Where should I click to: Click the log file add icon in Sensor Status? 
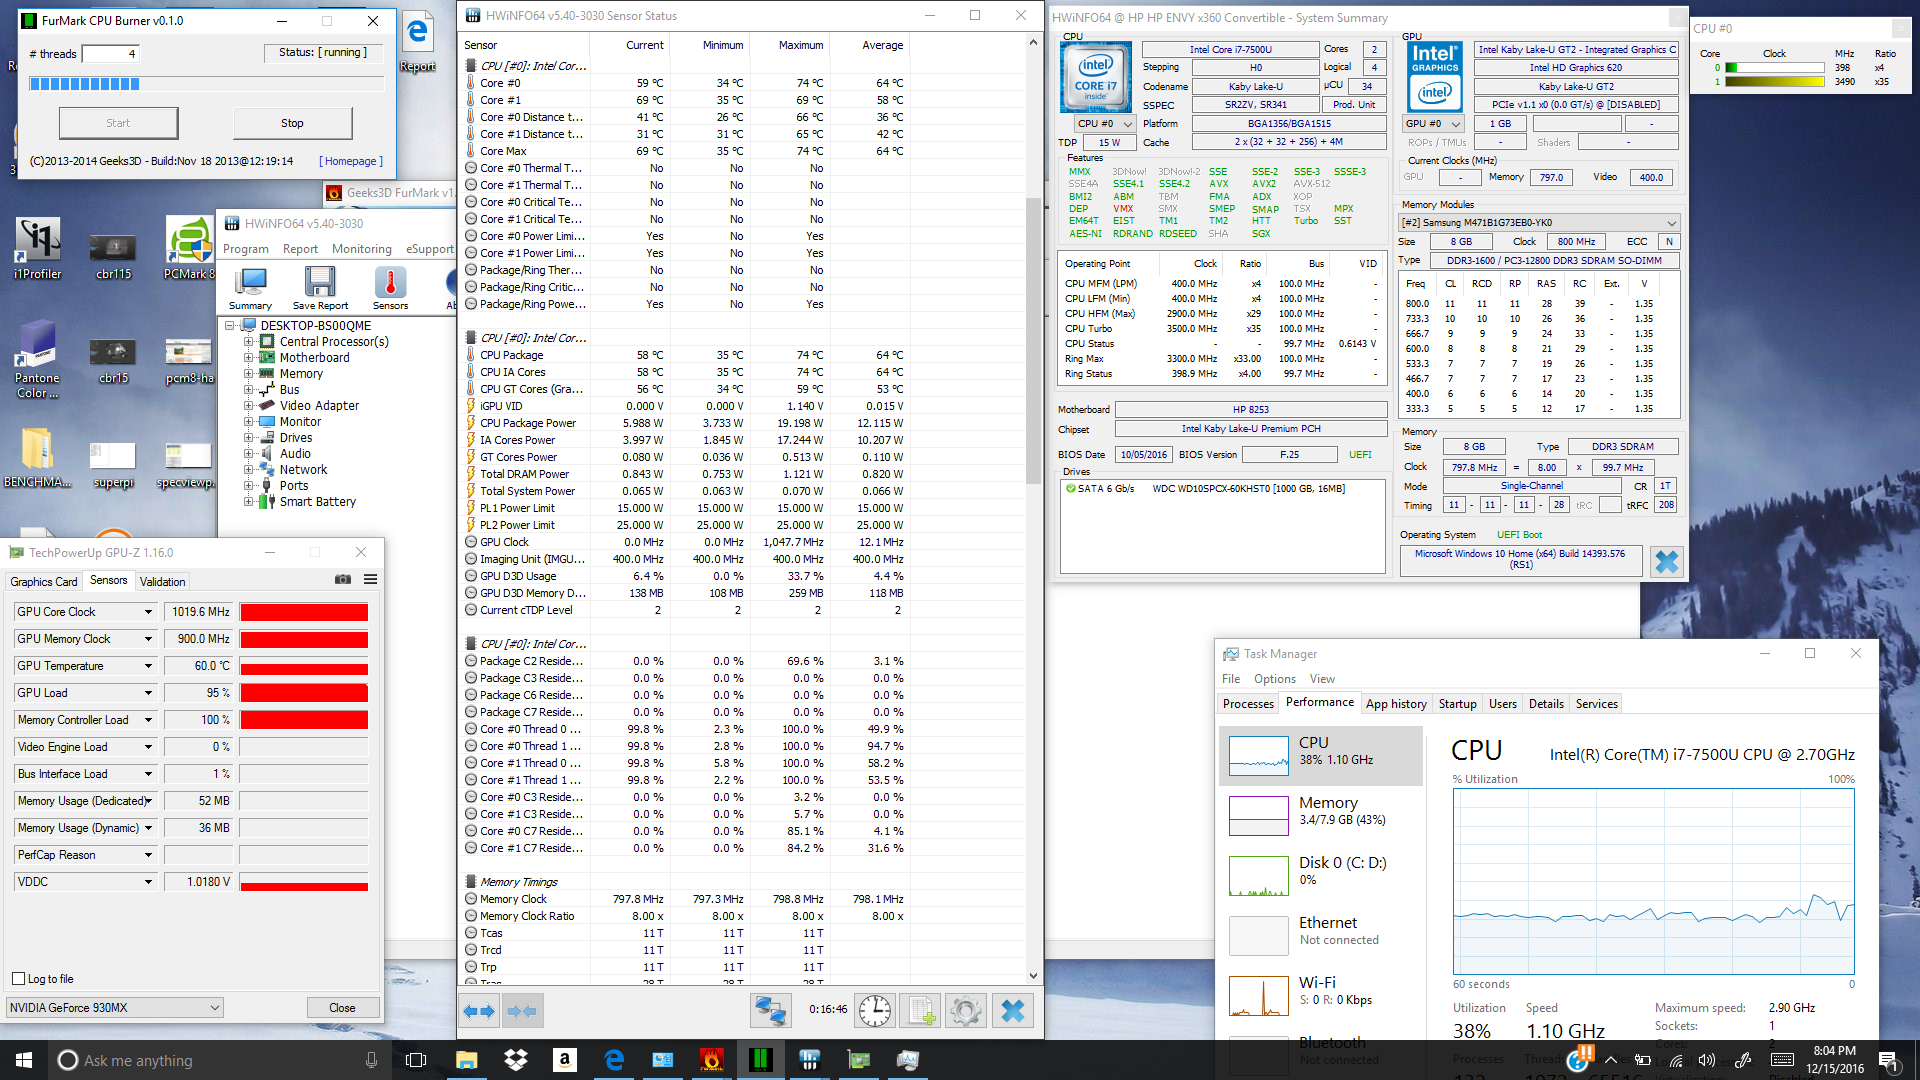coord(921,1011)
